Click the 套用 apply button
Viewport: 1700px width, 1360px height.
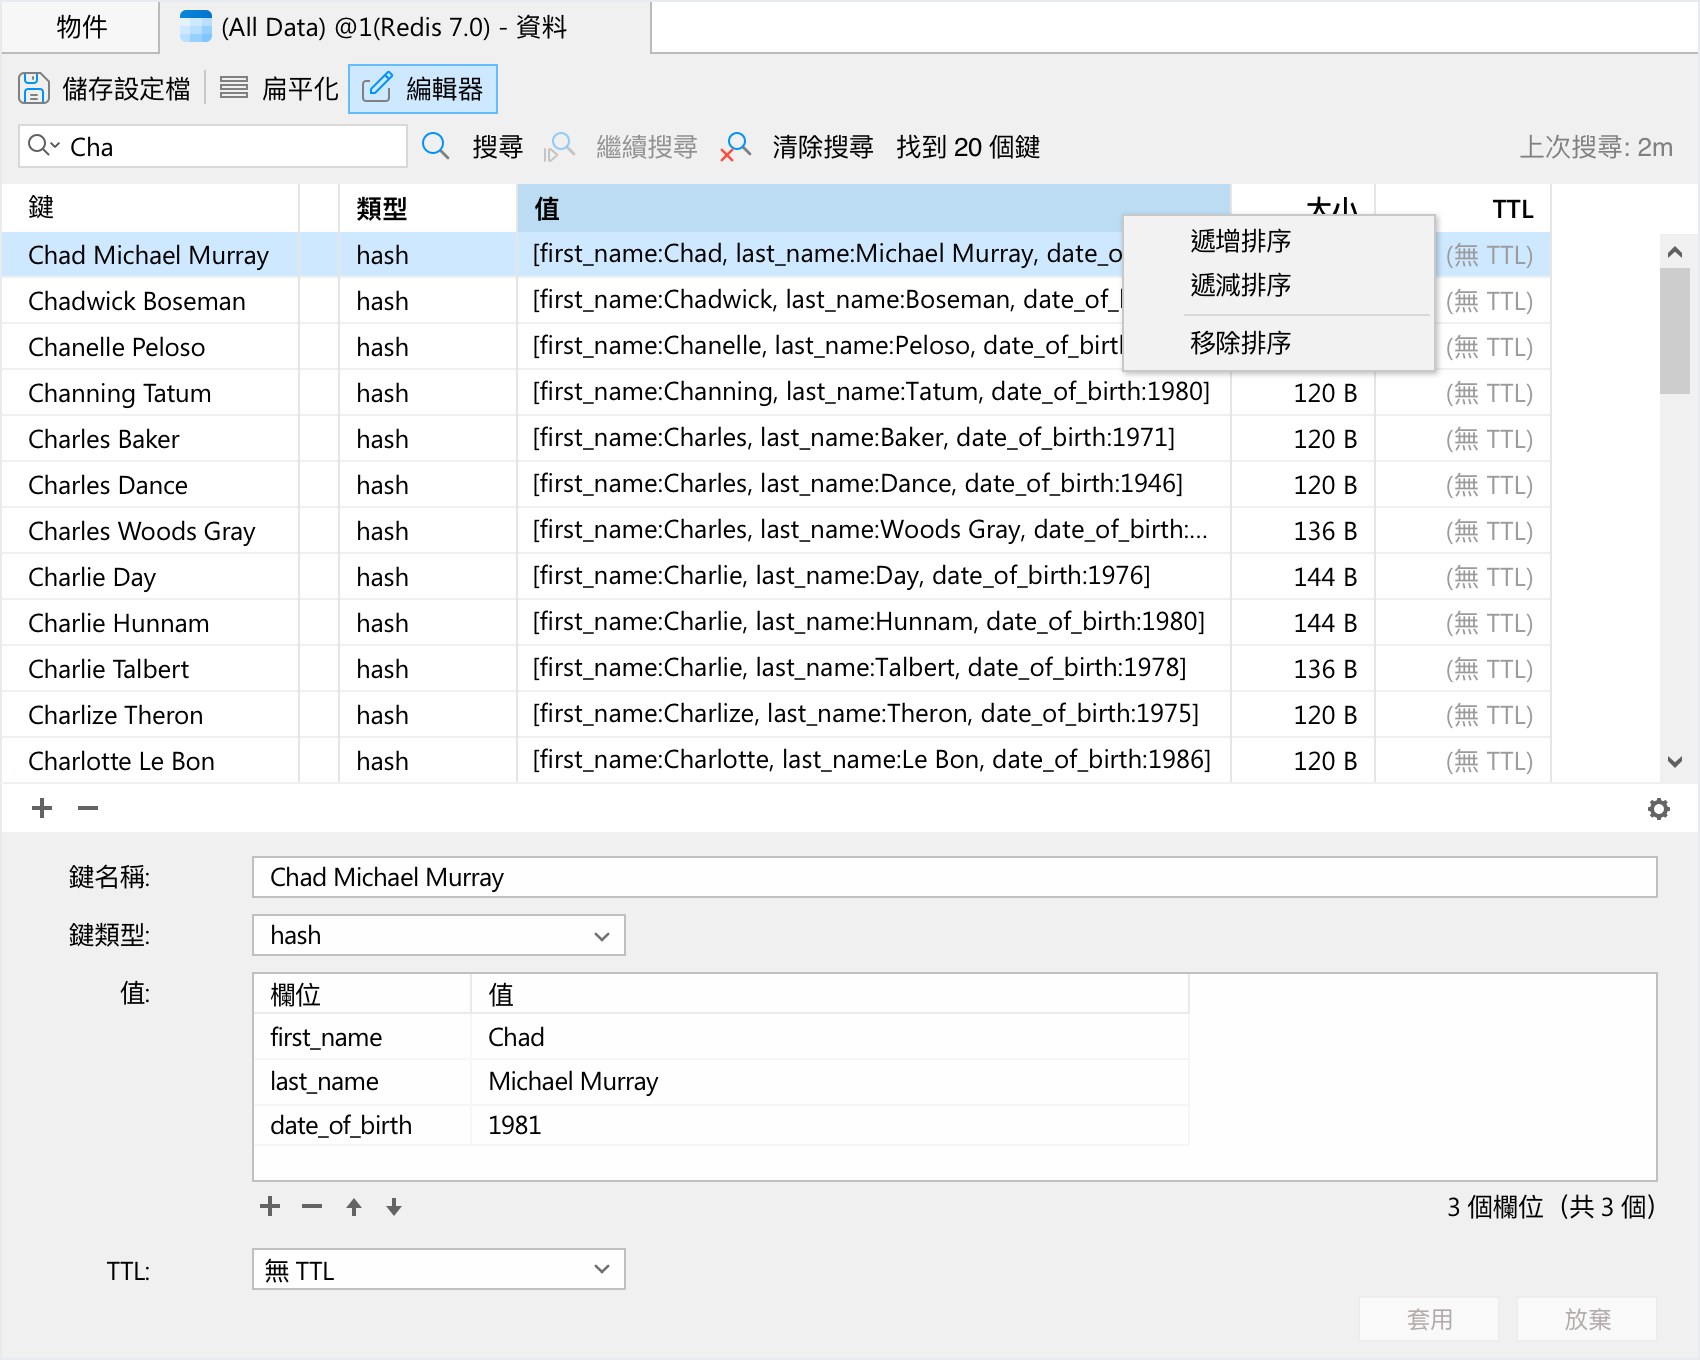click(x=1429, y=1319)
